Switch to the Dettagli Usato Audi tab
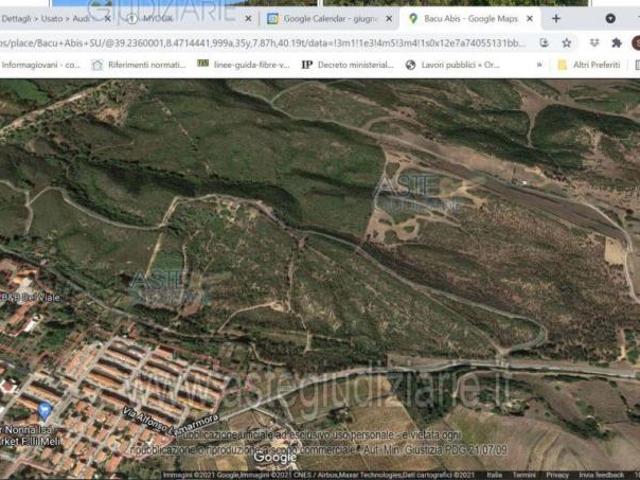 (x=55, y=19)
